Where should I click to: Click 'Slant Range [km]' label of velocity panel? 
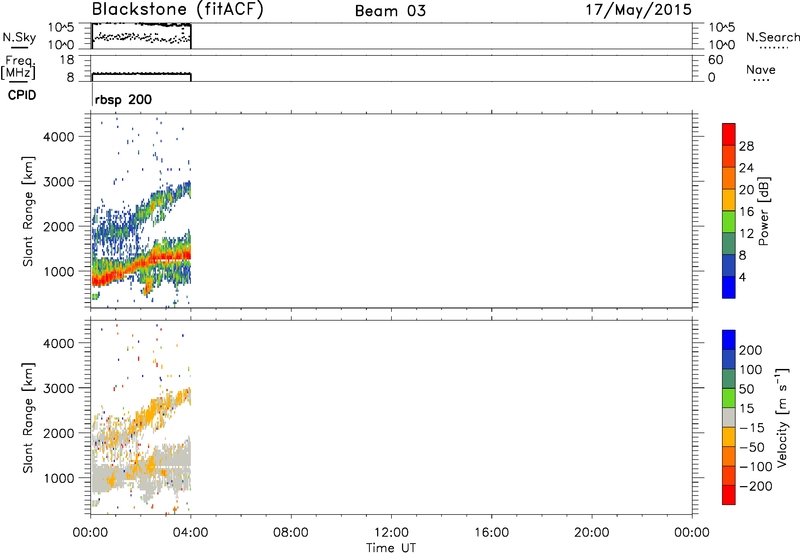28,418
